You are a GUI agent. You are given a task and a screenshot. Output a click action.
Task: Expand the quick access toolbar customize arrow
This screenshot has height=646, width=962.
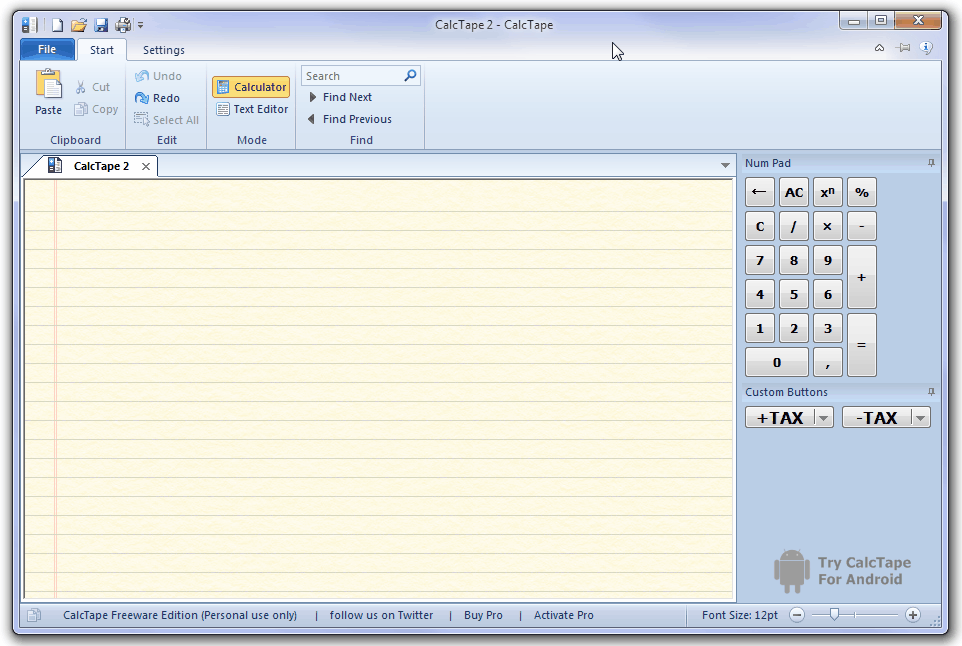point(140,25)
